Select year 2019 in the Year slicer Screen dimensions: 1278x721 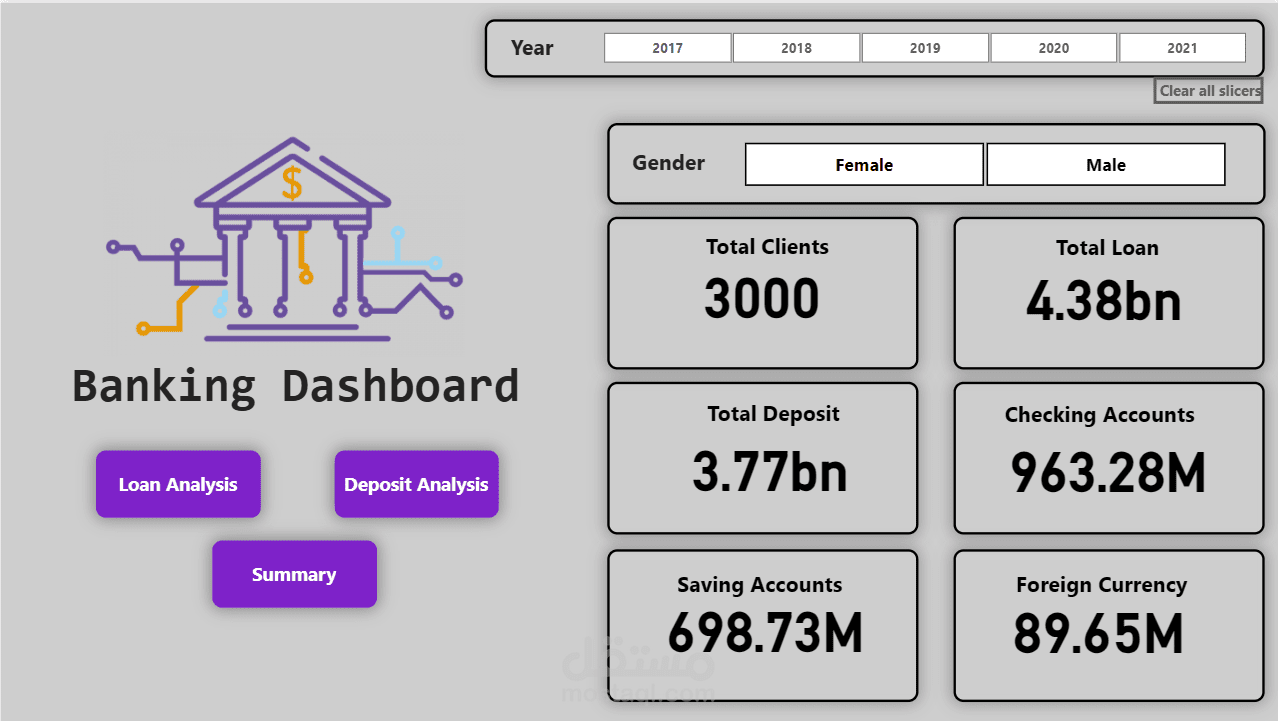[x=924, y=47]
